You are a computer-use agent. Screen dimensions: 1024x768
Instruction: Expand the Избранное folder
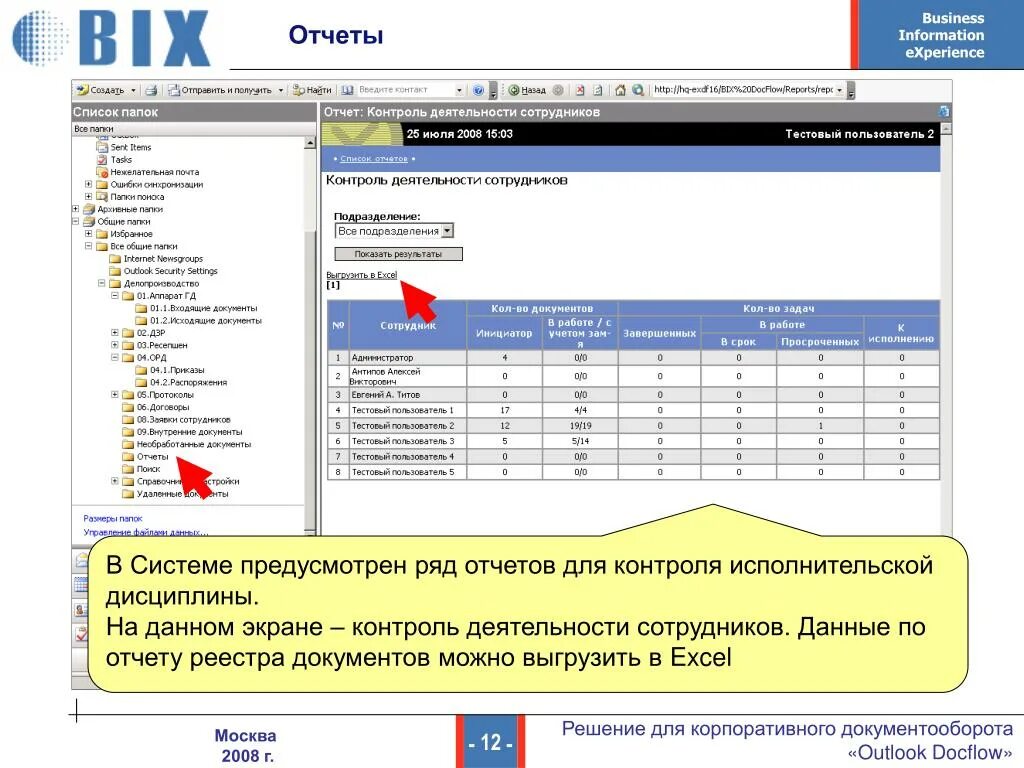(88, 234)
